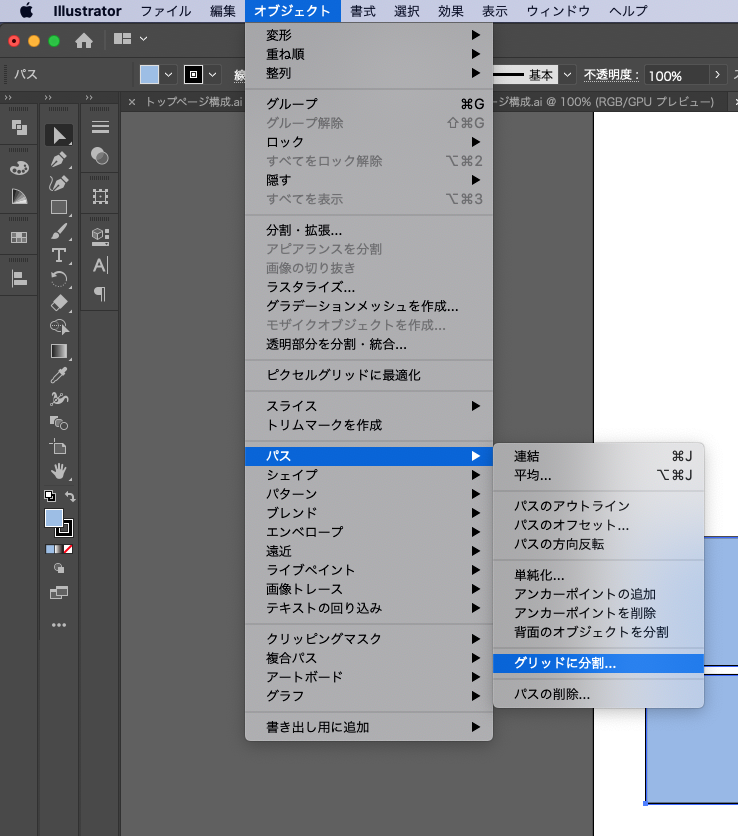Click the Home icon

(x=84, y=41)
